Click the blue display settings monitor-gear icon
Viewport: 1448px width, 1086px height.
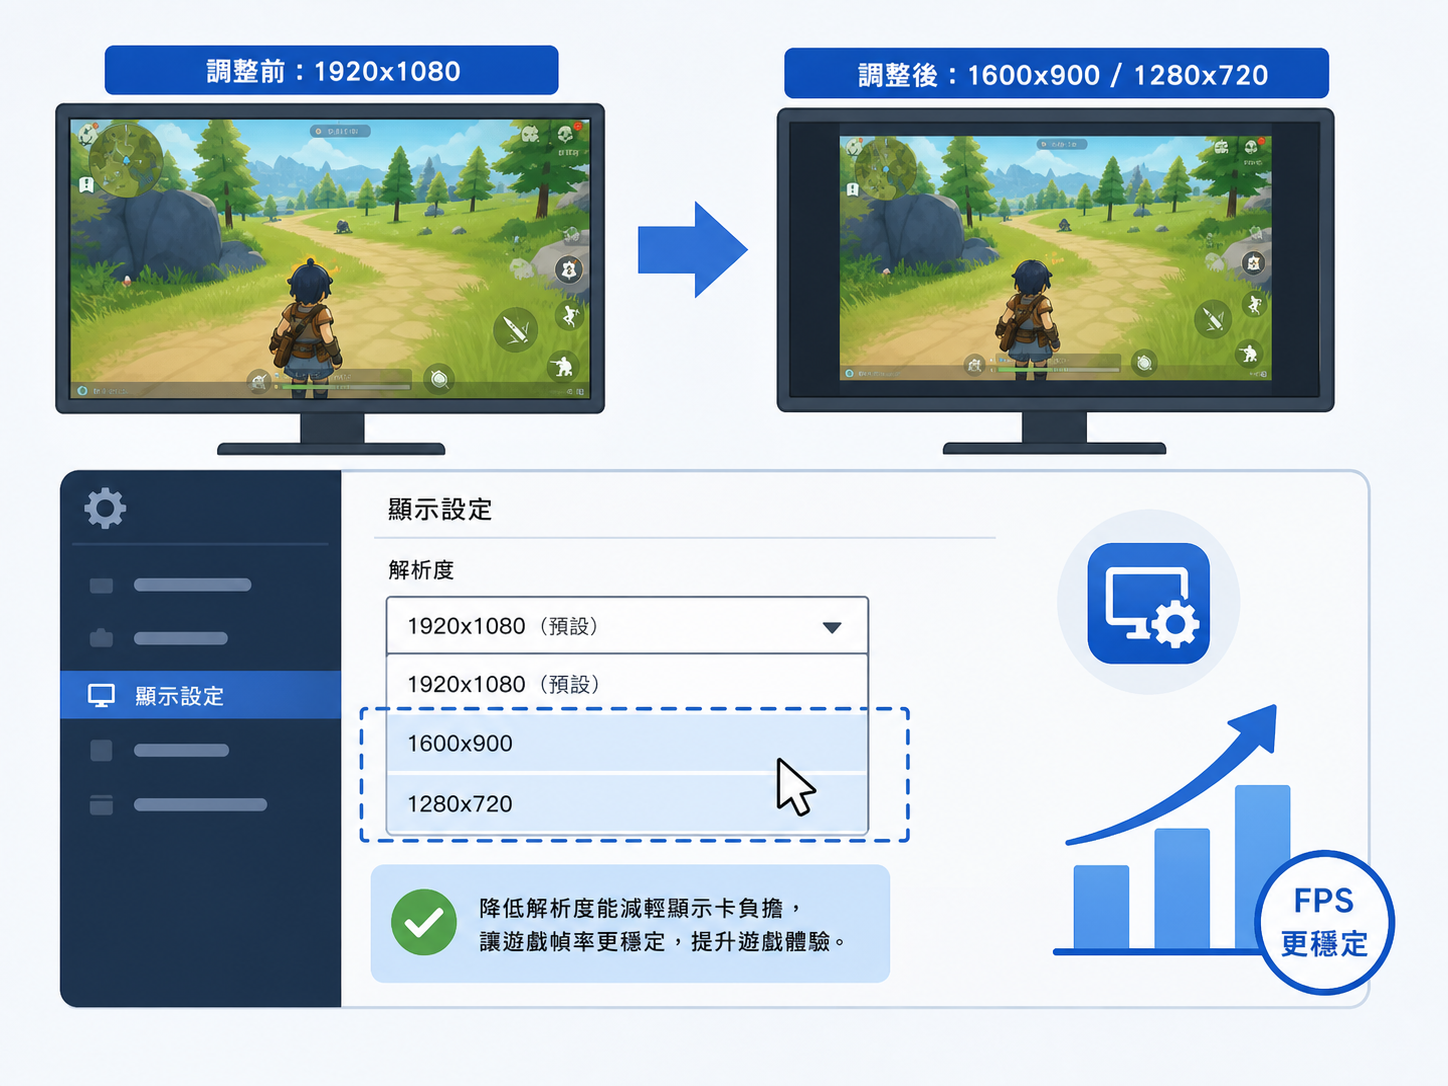pos(1148,603)
